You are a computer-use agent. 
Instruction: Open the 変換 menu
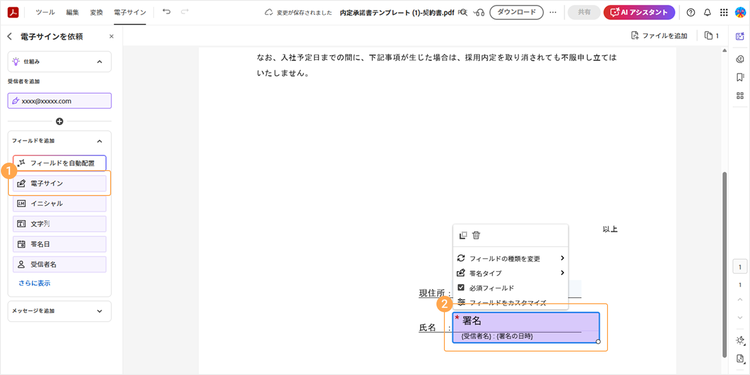tap(97, 12)
